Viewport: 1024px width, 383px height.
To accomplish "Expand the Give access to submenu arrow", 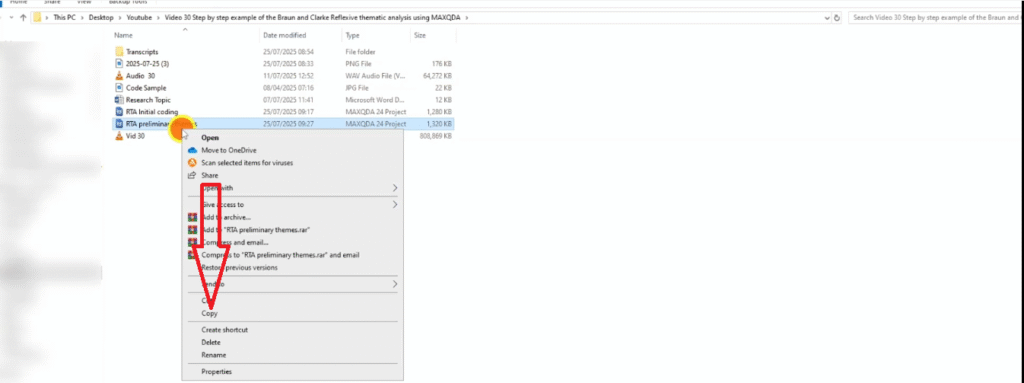I will click(x=394, y=205).
